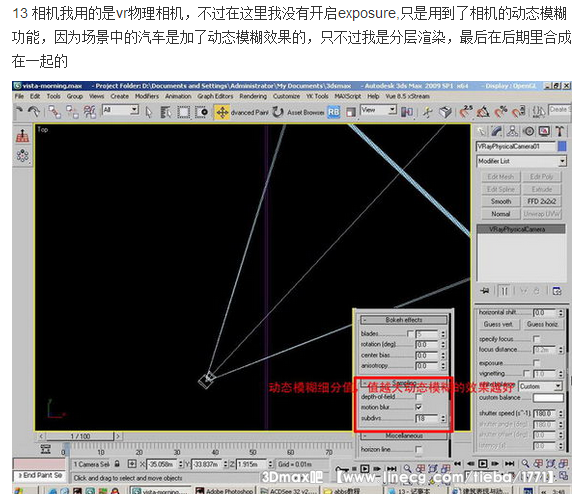Collapse the Bokeh effects rollout

point(403,320)
